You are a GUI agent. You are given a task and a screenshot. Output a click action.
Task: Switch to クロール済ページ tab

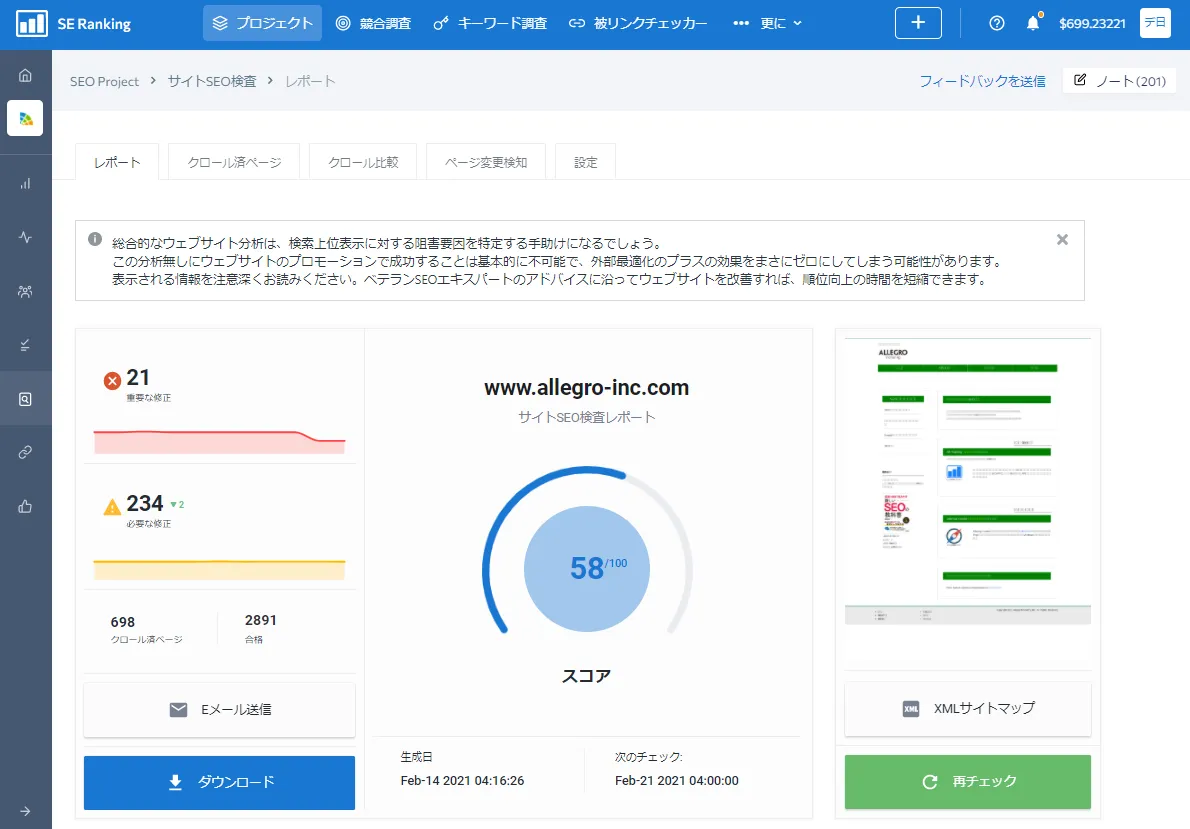tap(234, 162)
